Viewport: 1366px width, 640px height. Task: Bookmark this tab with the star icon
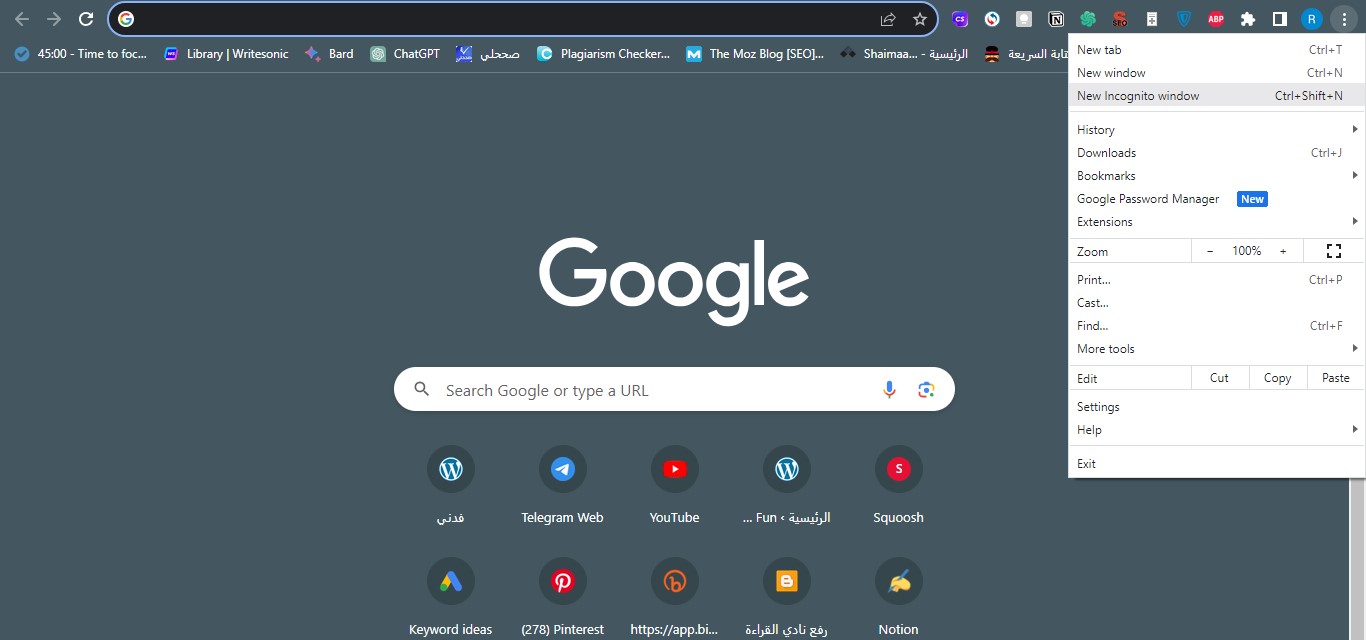[920, 19]
